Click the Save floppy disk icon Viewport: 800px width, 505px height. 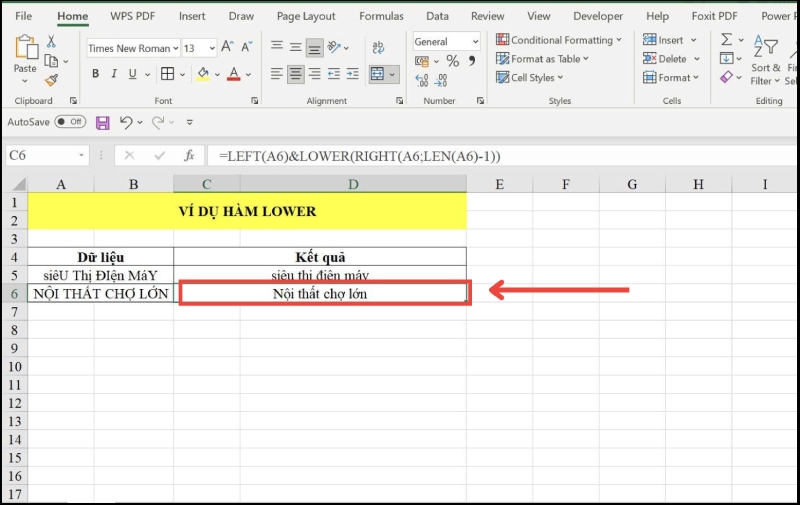103,122
